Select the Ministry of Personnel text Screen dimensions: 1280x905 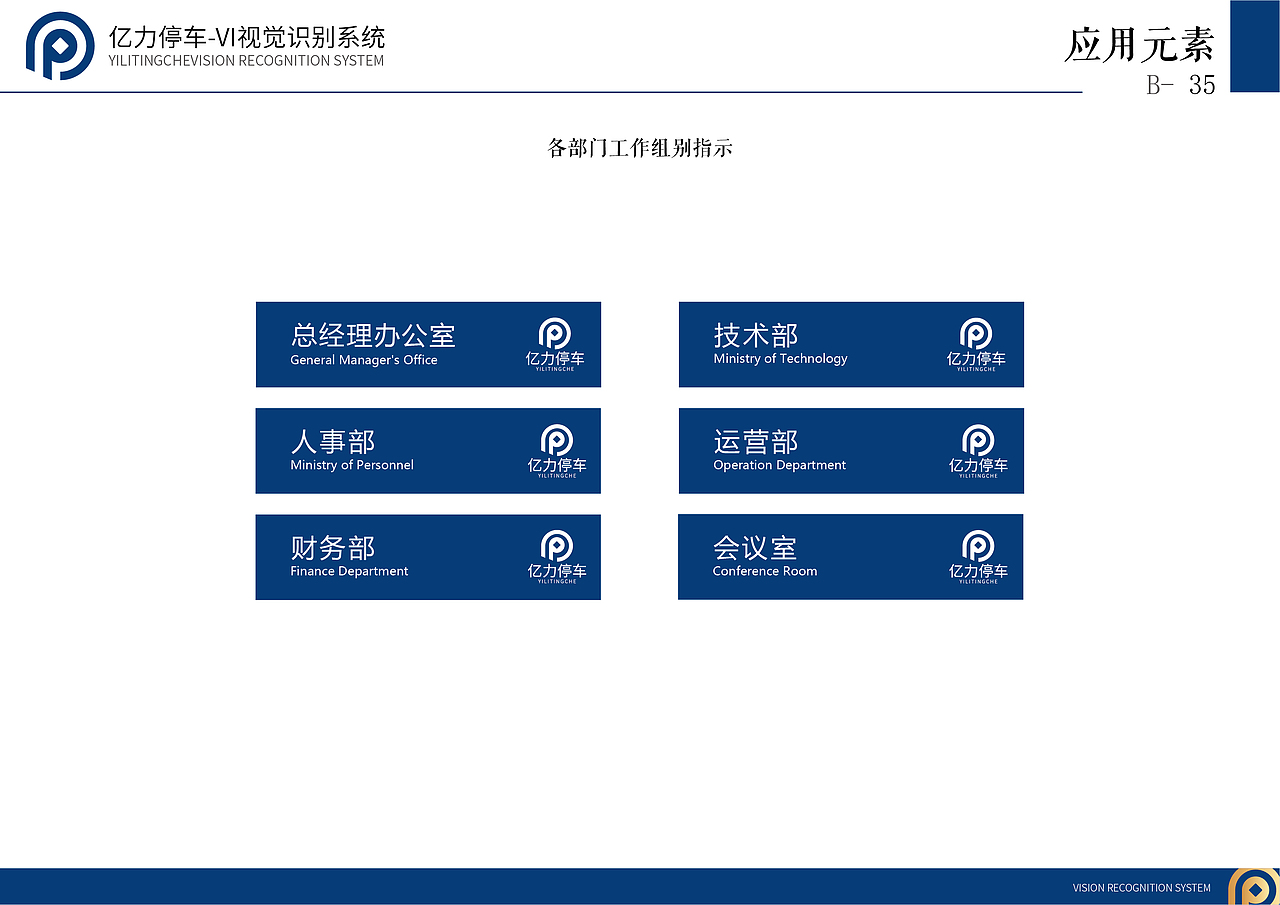352,465
